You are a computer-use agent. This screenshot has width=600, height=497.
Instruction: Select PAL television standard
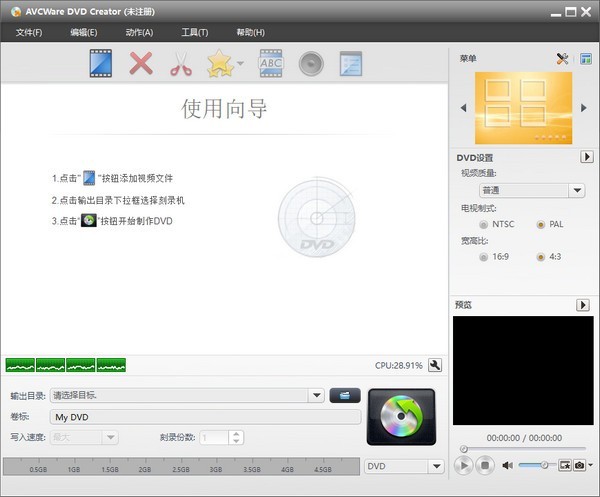(541, 224)
